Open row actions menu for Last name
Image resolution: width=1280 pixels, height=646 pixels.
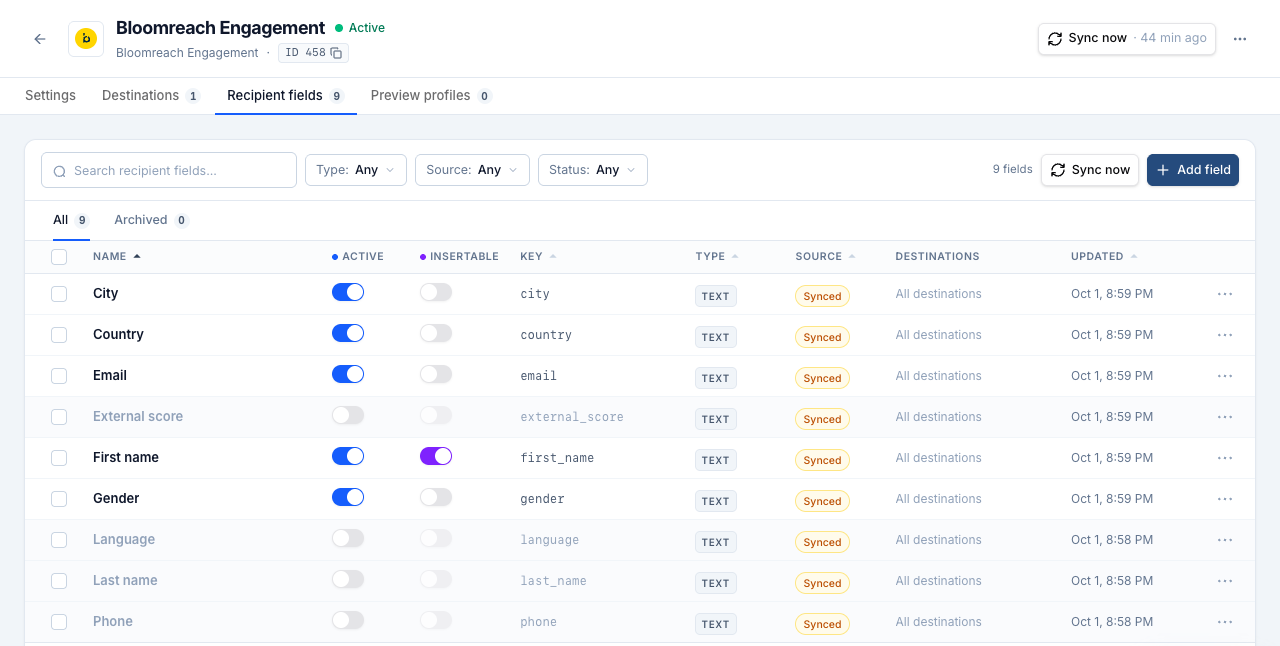pyautogui.click(x=1225, y=581)
